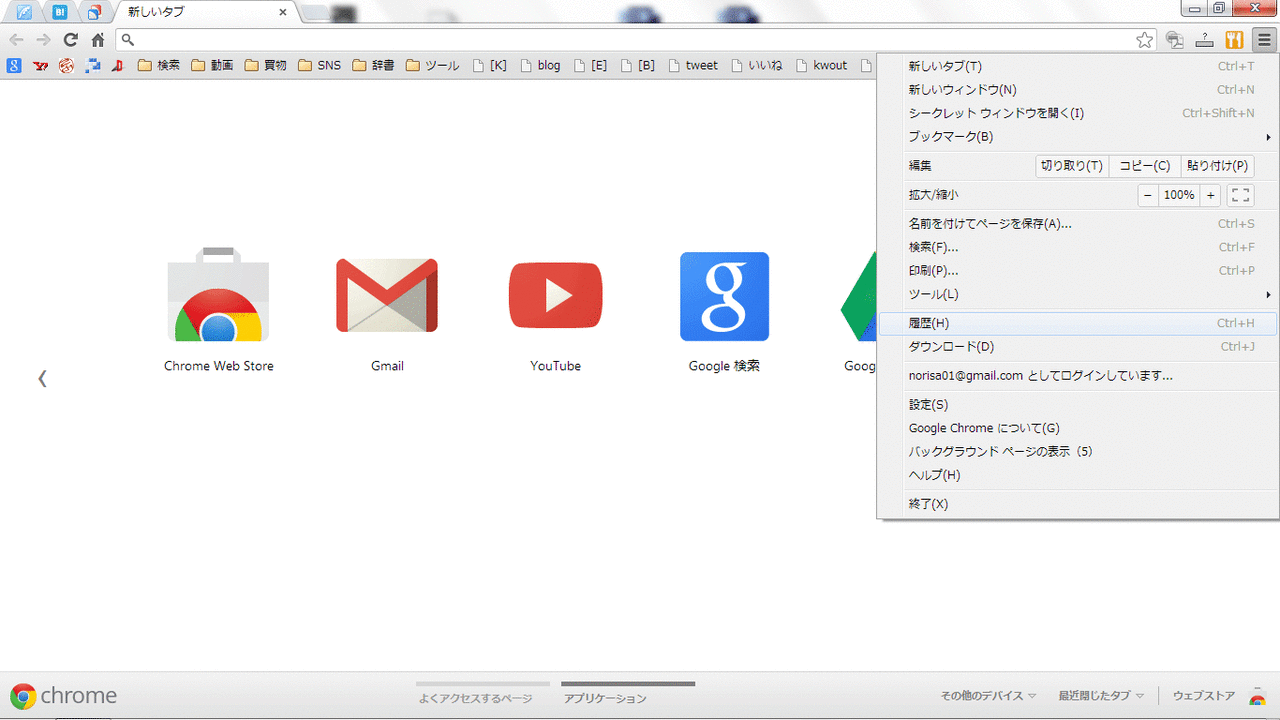The height and width of the screenshot is (720, 1280).
Task: Select 新しいタブ(T) in the menu
Action: pos(1078,66)
